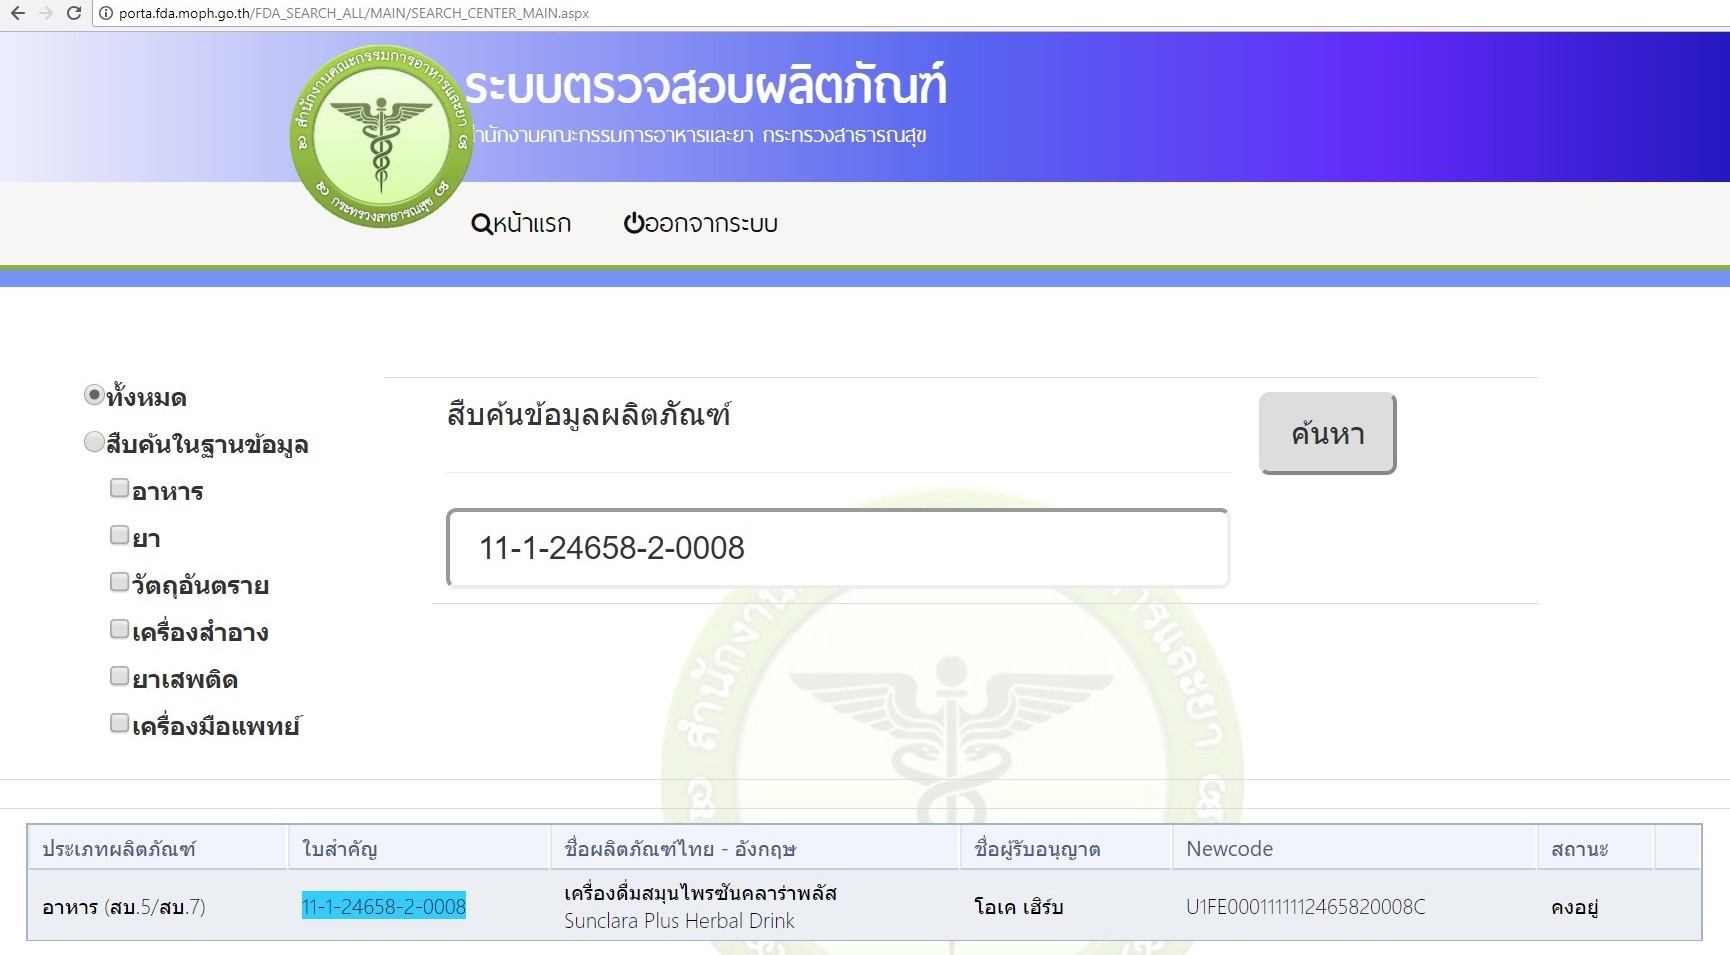Open the หน้าแรก menu item
The width and height of the screenshot is (1730, 955).
pos(521,223)
